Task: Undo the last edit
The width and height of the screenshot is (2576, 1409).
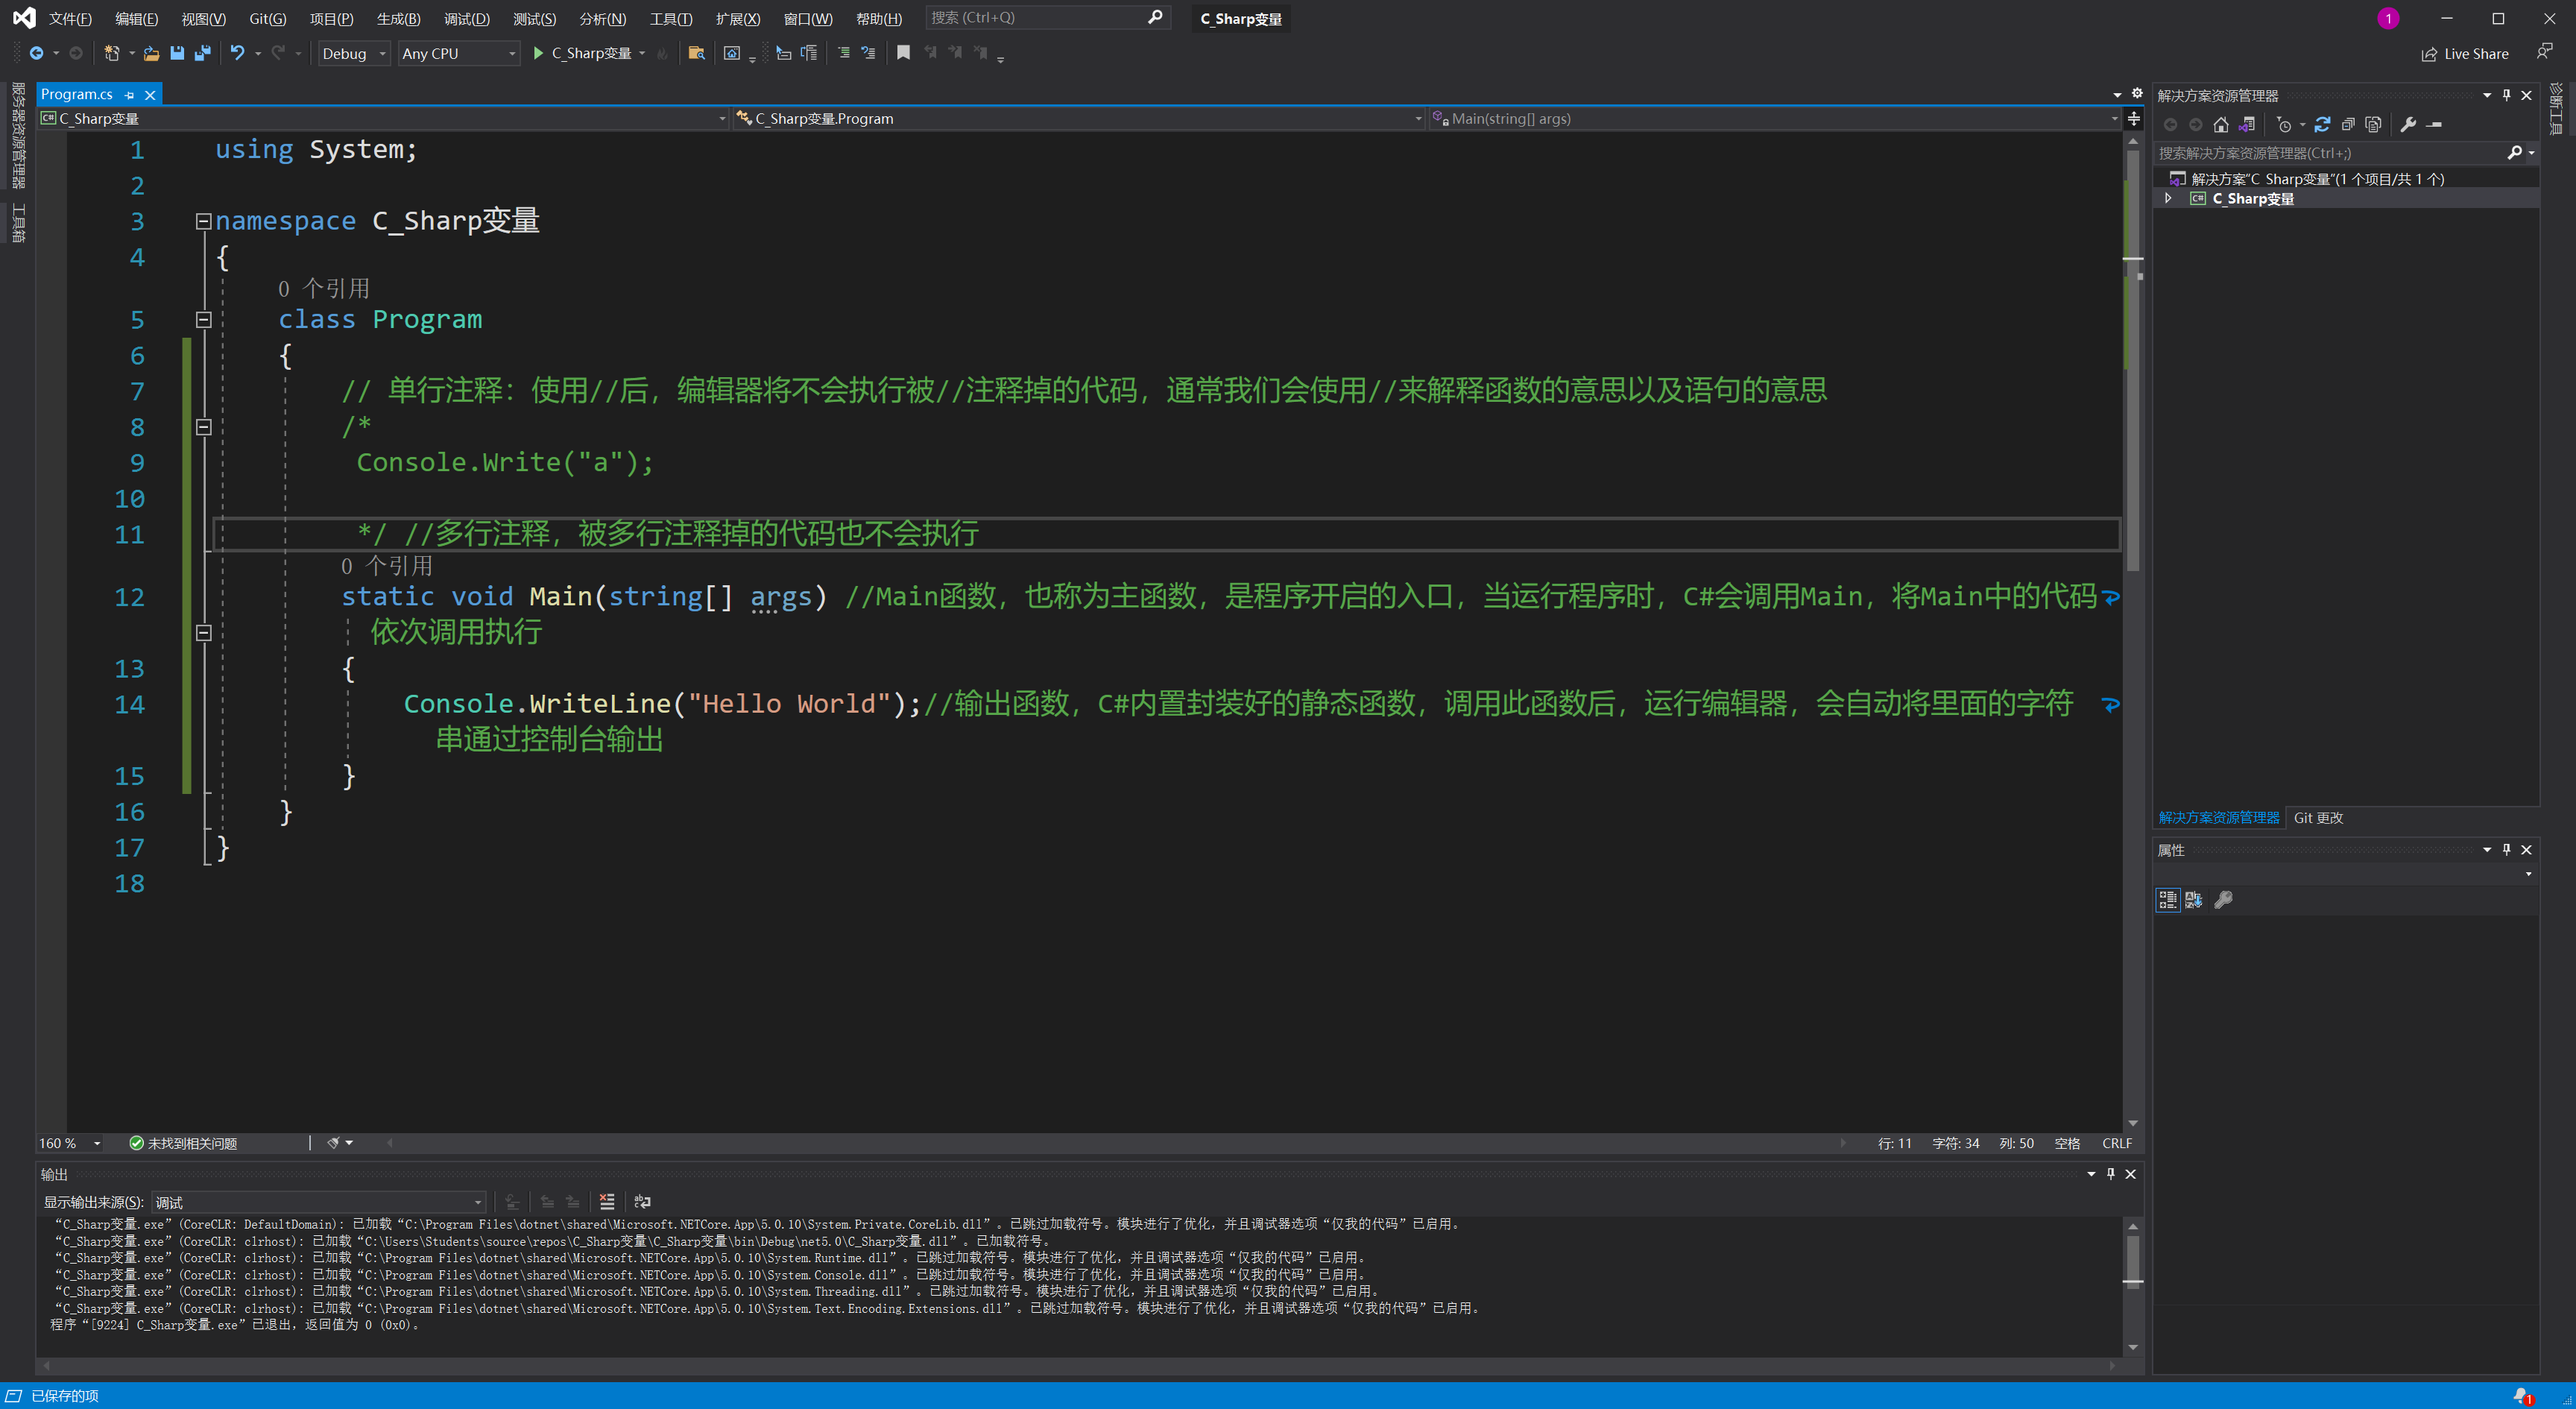Action: [x=237, y=53]
